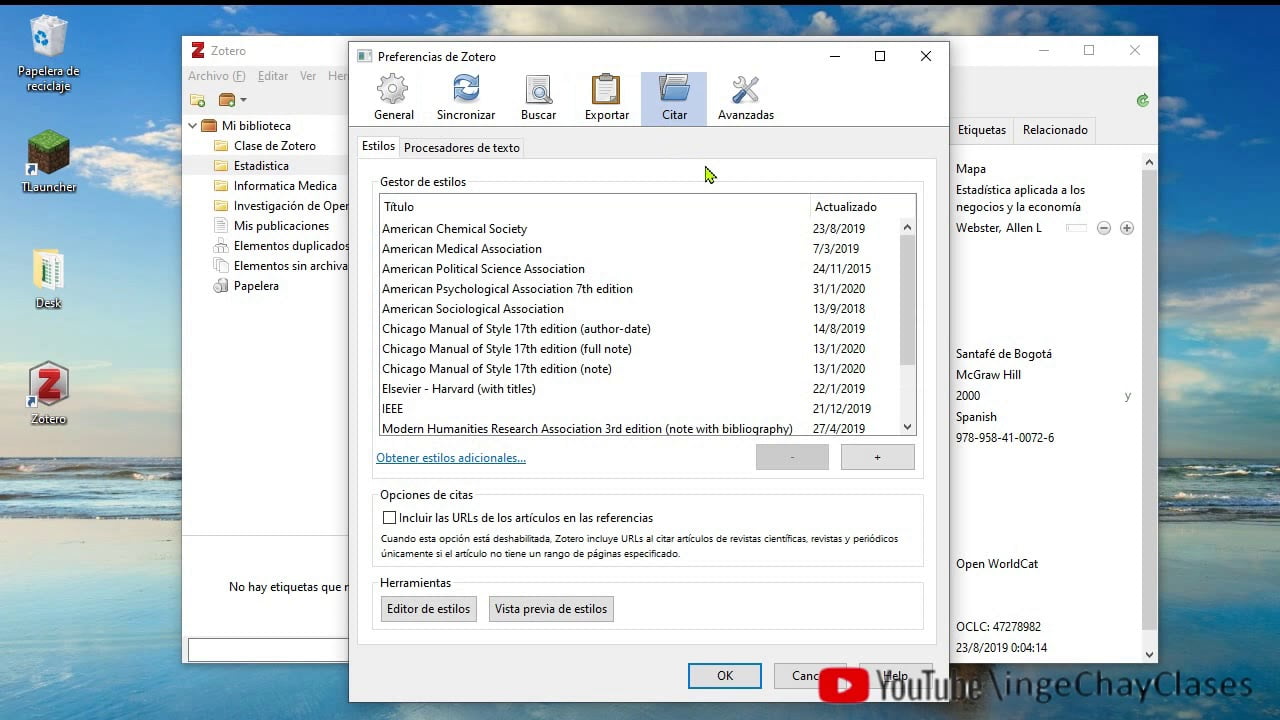Open the Editar menu in Zotero
Viewport: 1280px width, 720px height.
coord(273,76)
